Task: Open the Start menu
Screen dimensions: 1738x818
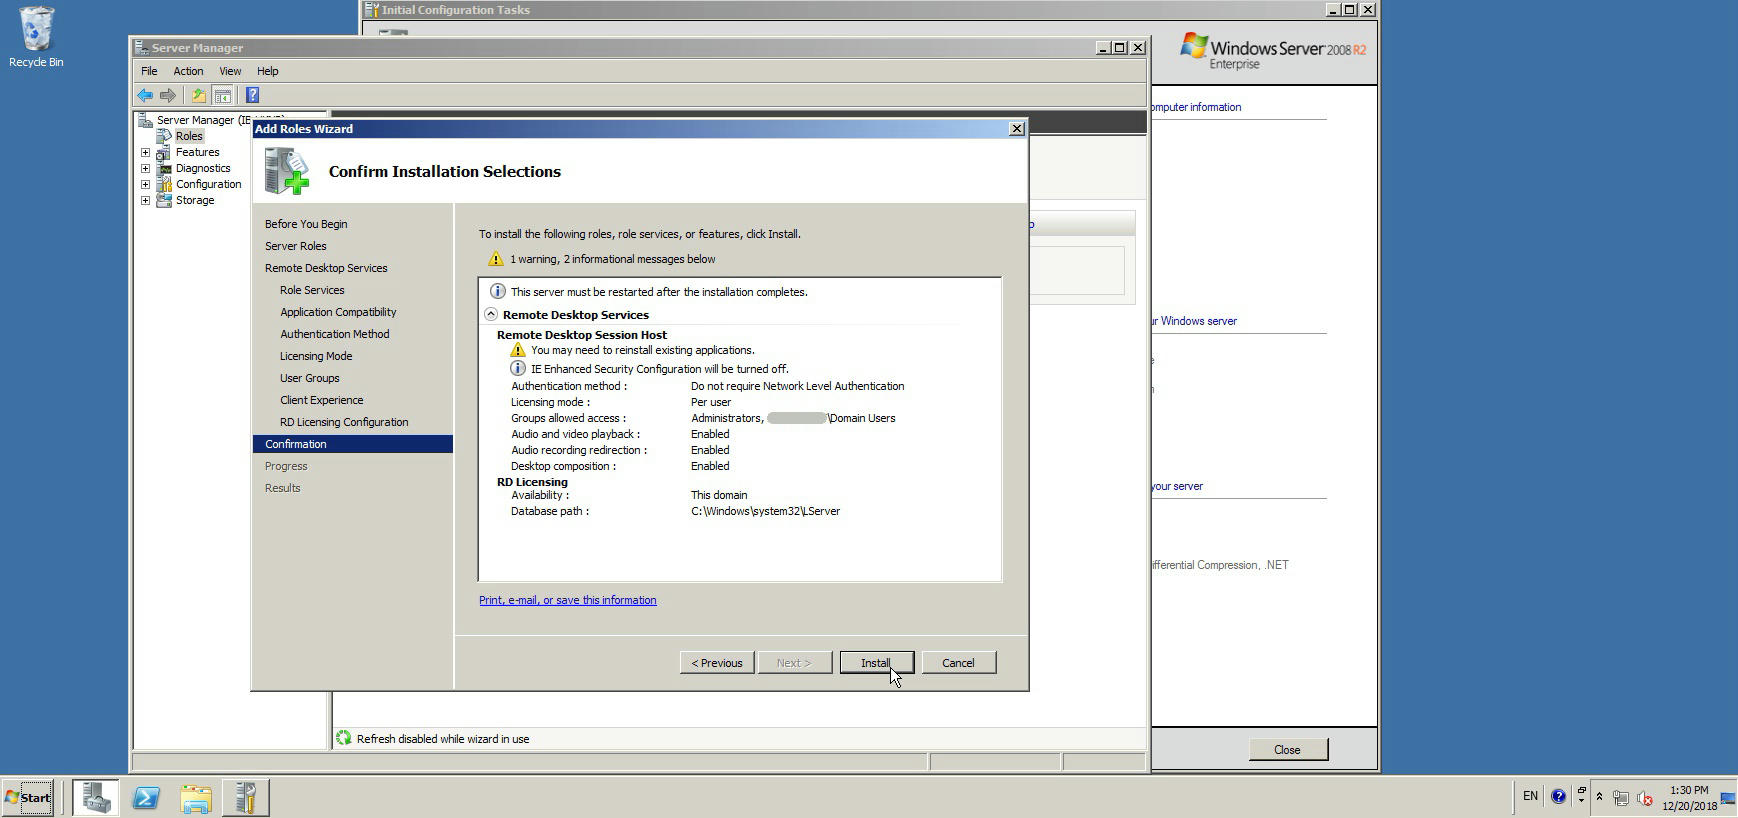Action: pyautogui.click(x=28, y=797)
